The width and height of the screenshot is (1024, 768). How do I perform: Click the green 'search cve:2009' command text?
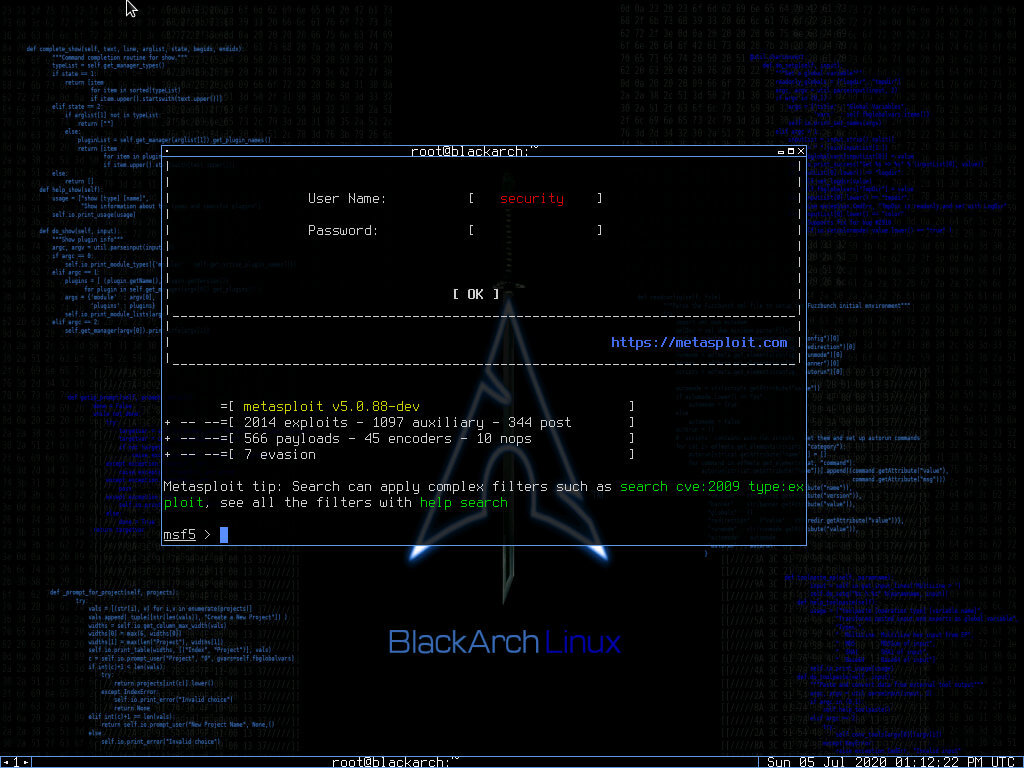(680, 487)
